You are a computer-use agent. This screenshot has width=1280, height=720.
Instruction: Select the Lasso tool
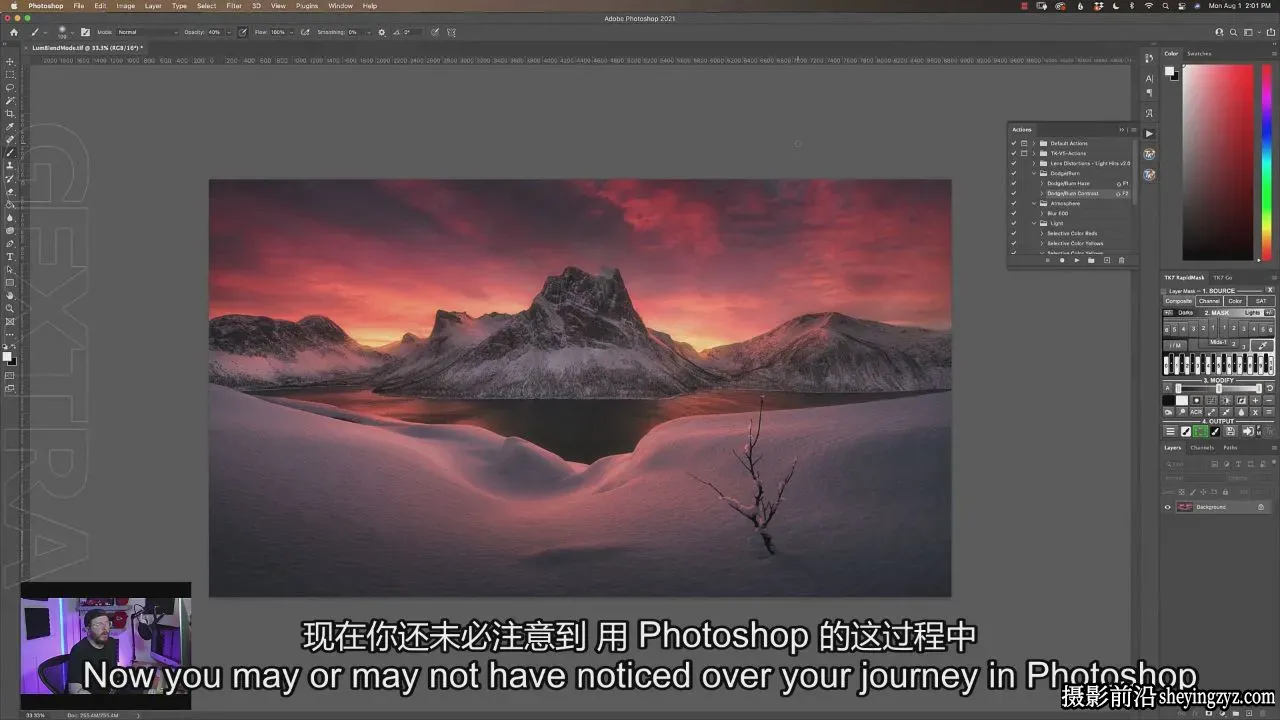(10, 88)
